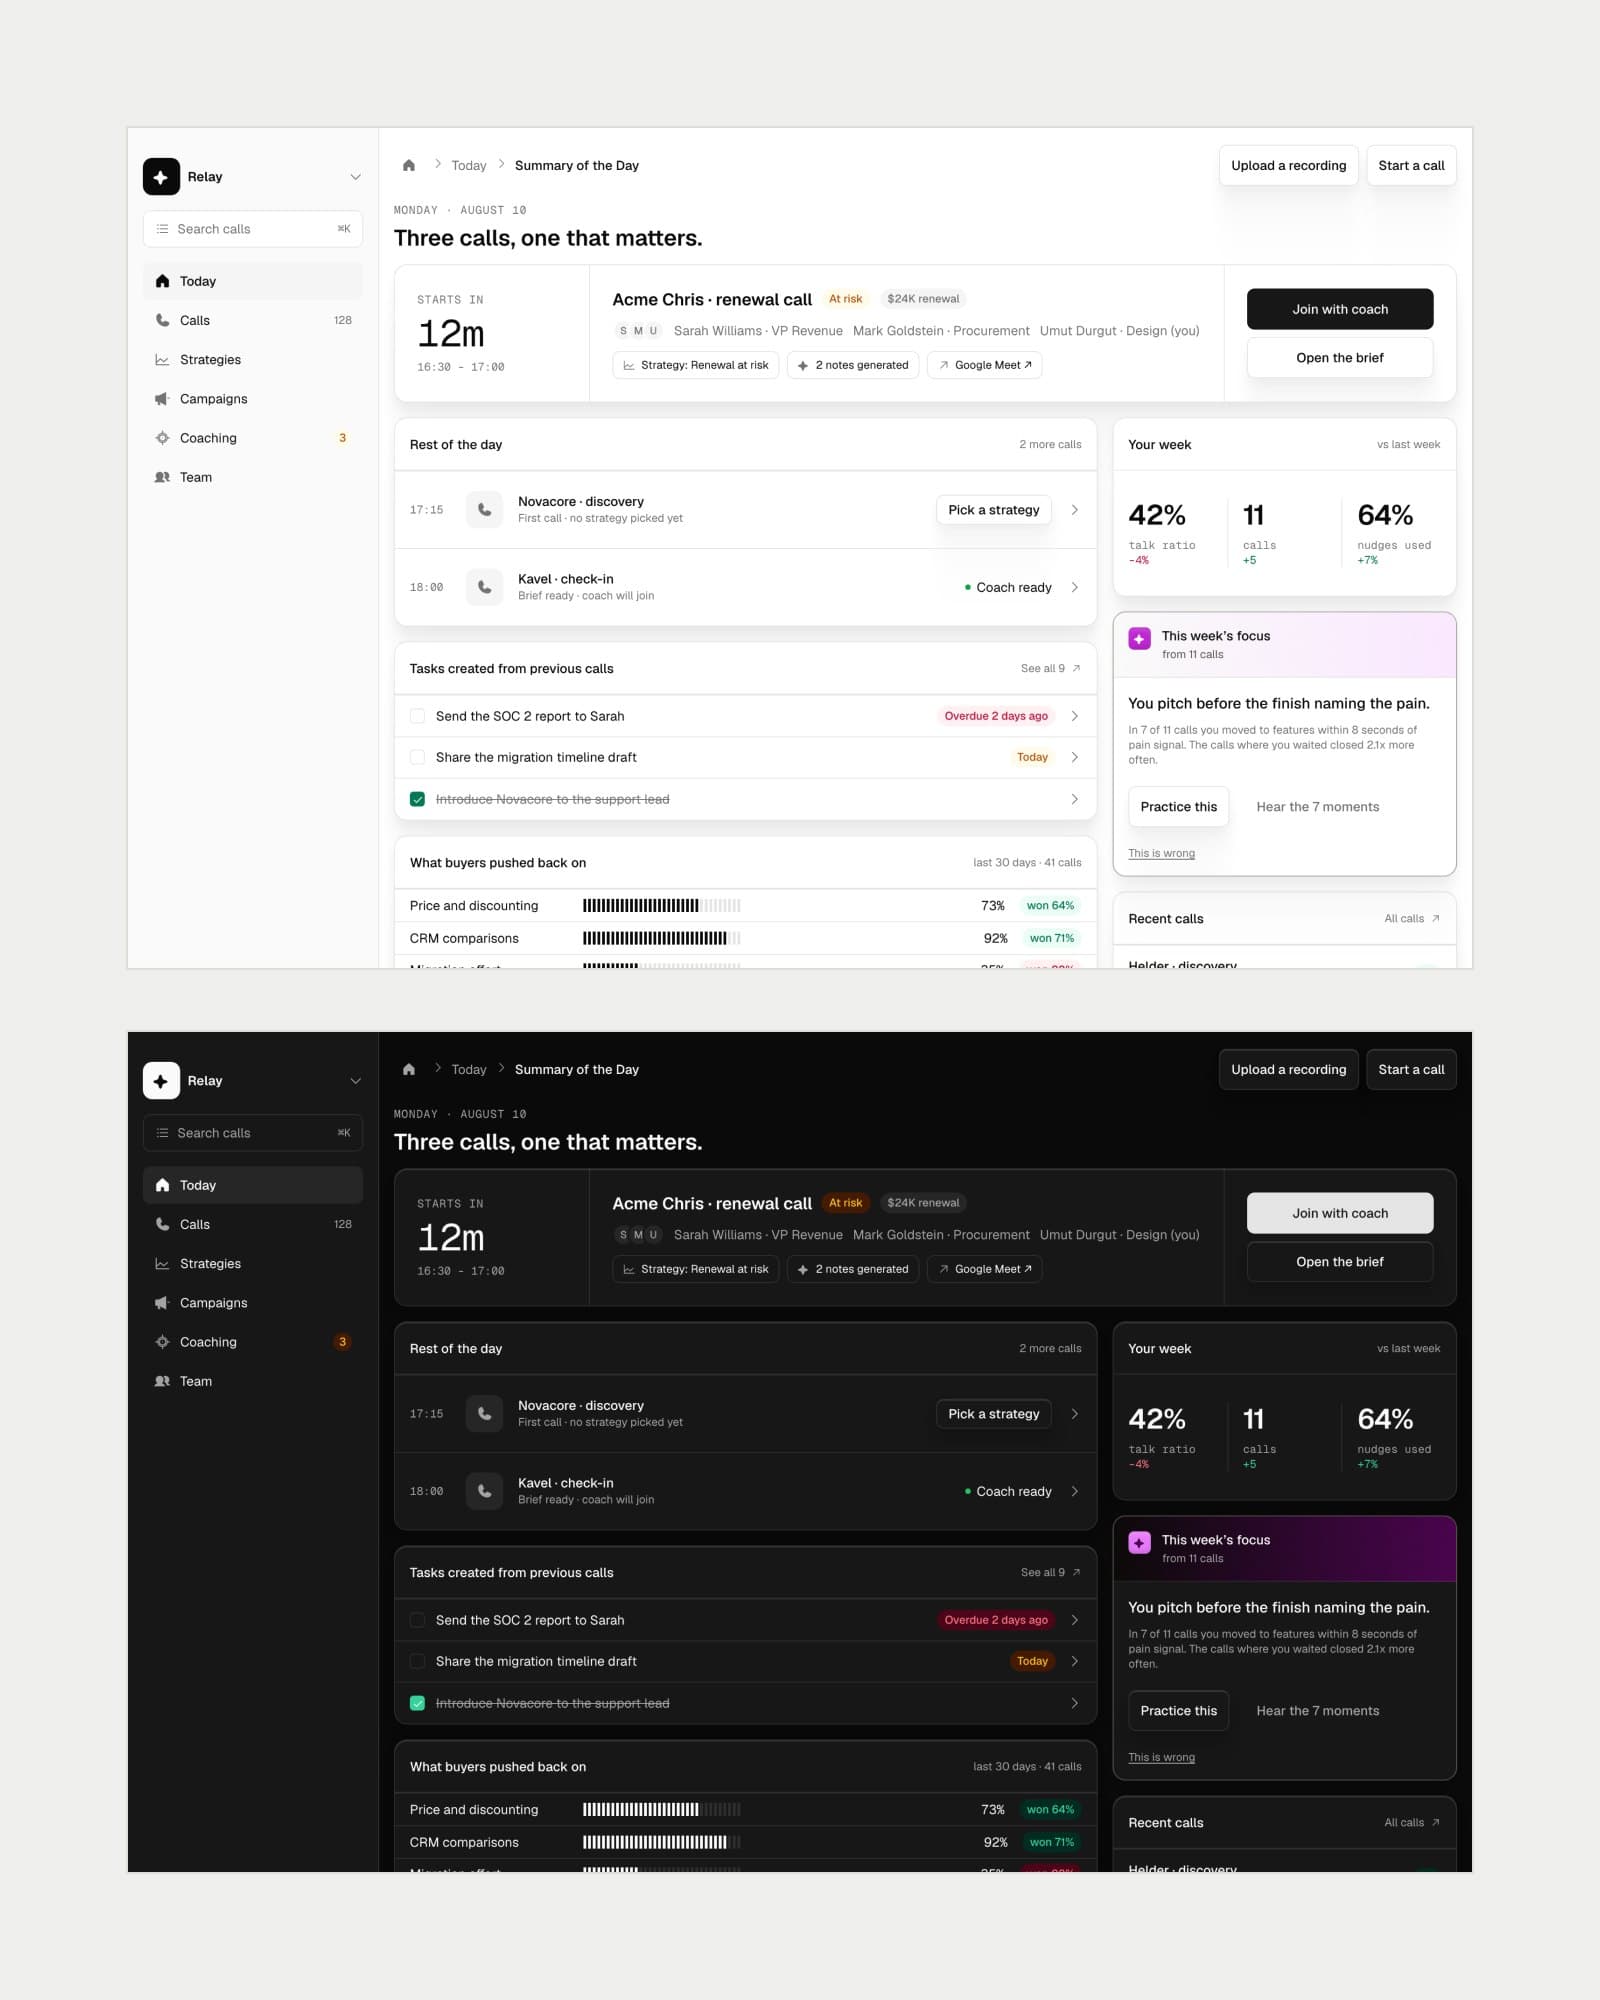The image size is (1600, 2000).
Task: Open Campaigns label in the light sidebar
Action: click(213, 399)
